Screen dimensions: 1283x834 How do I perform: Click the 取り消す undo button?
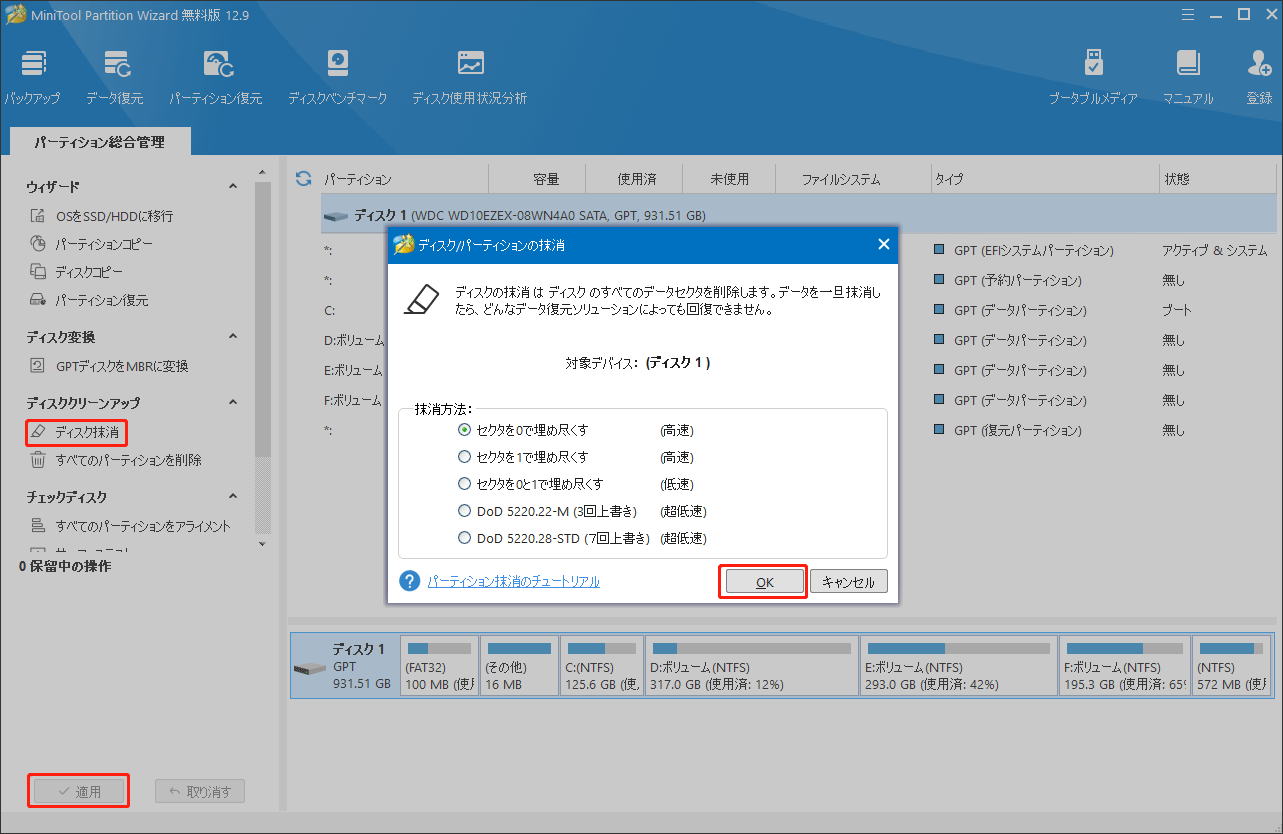point(200,791)
